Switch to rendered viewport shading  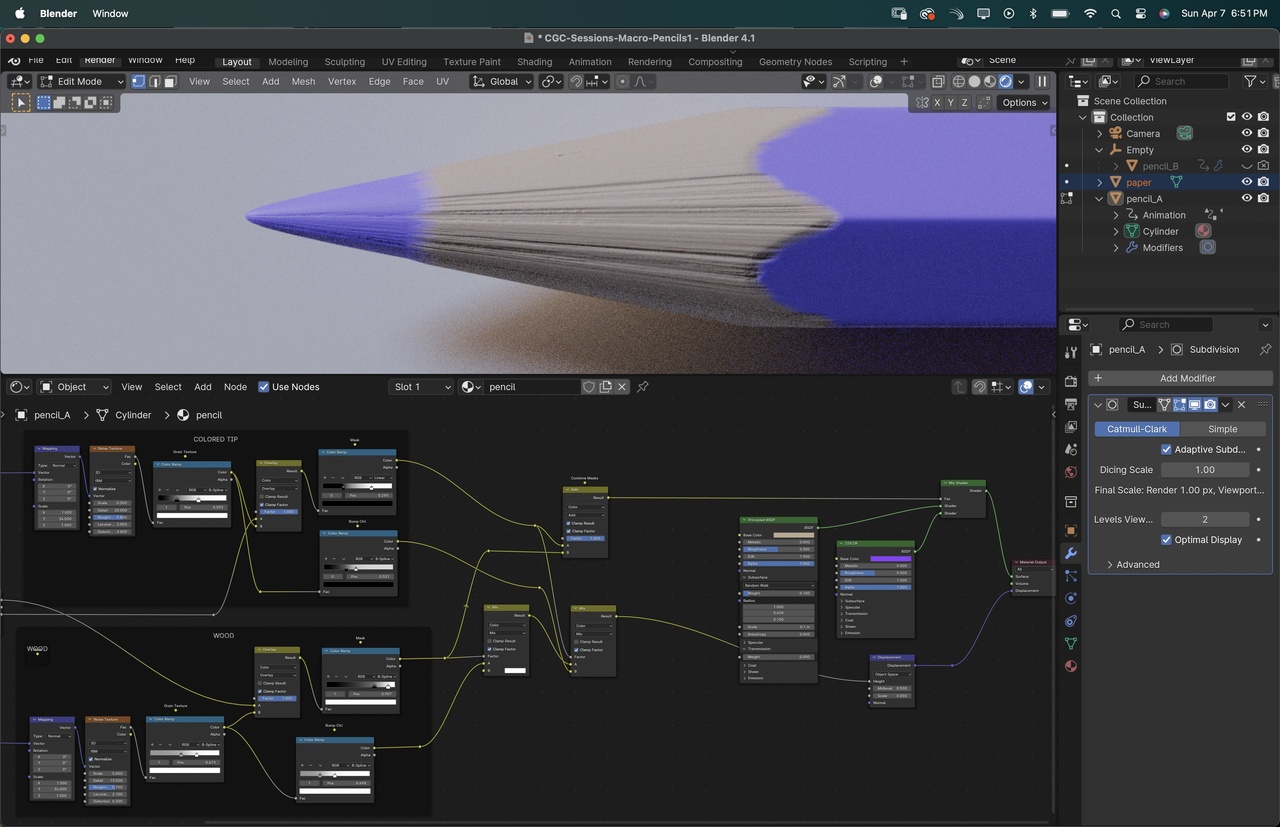[1005, 82]
